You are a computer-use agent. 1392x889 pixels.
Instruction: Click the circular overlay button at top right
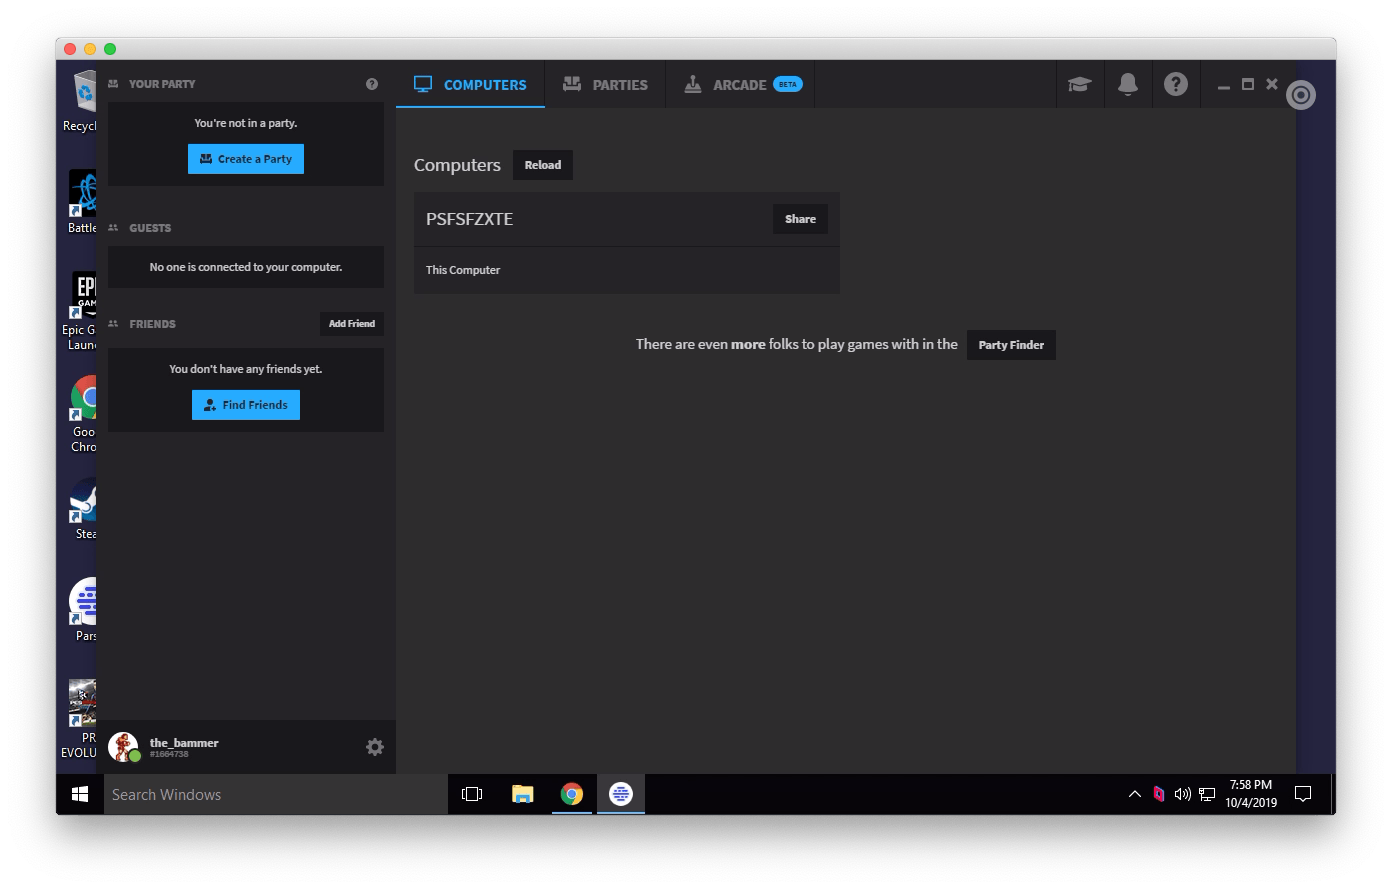1300,95
